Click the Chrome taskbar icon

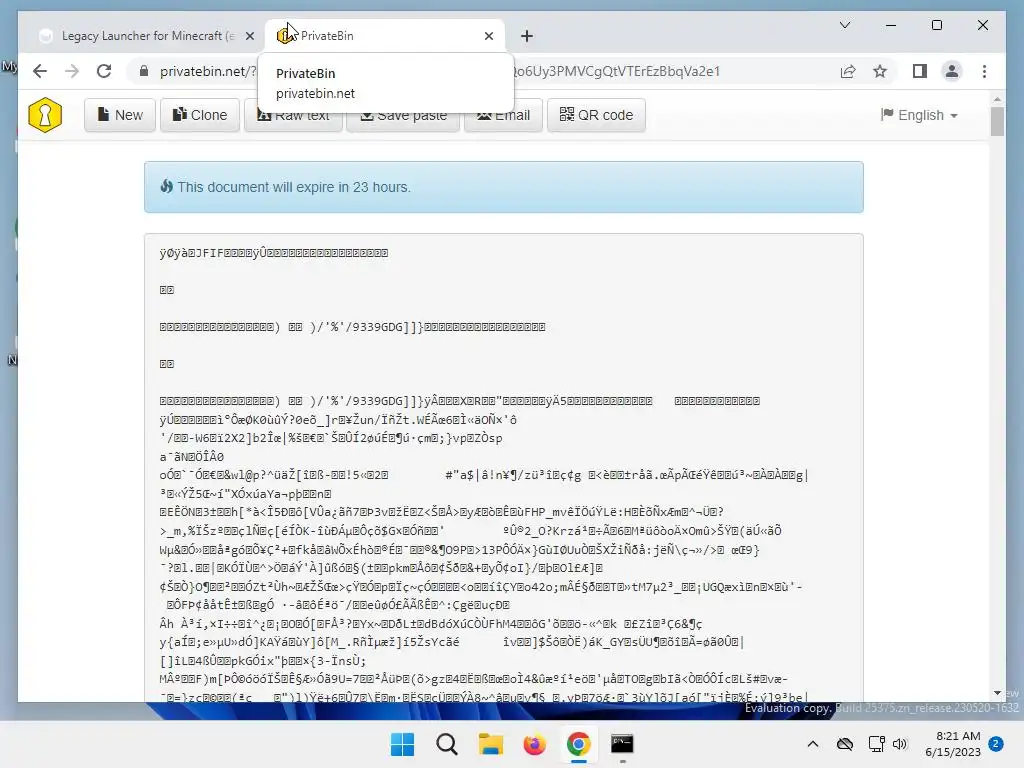pyautogui.click(x=579, y=744)
